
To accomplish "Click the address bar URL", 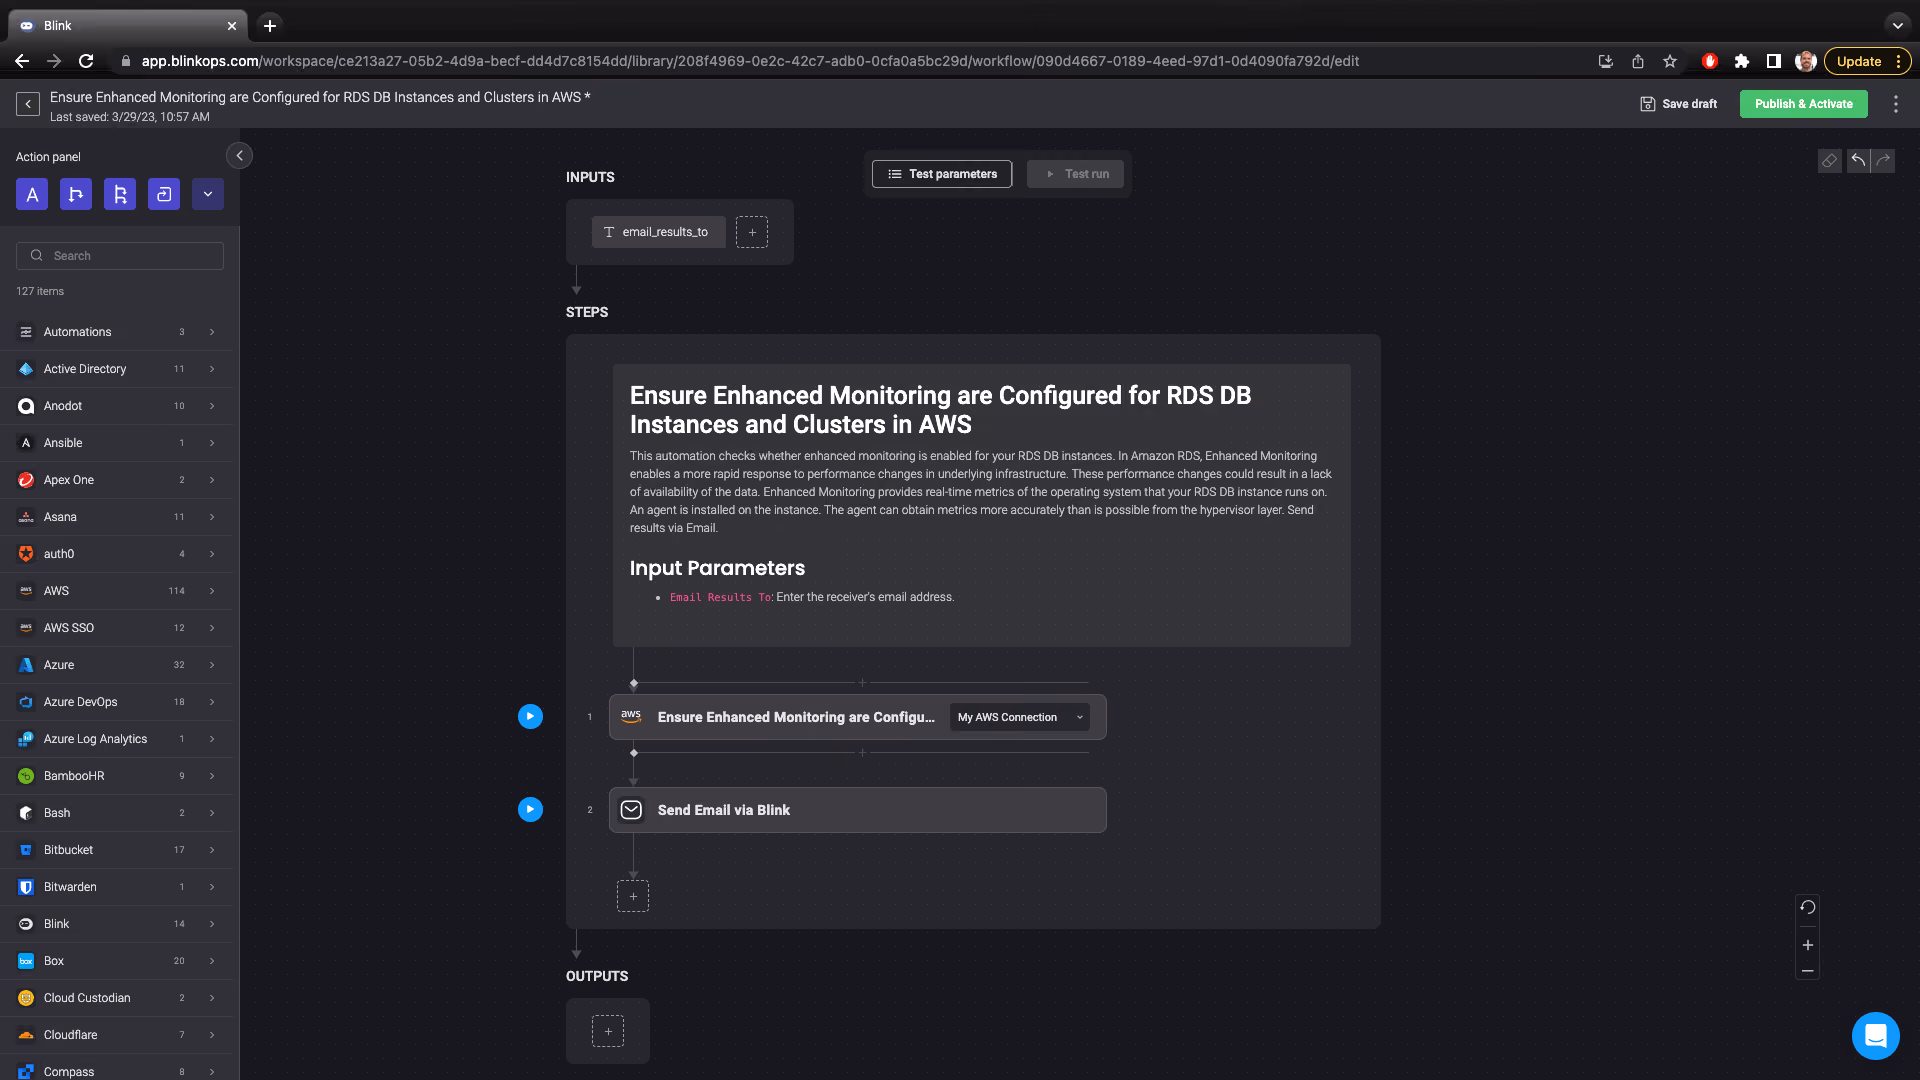I will click(750, 61).
